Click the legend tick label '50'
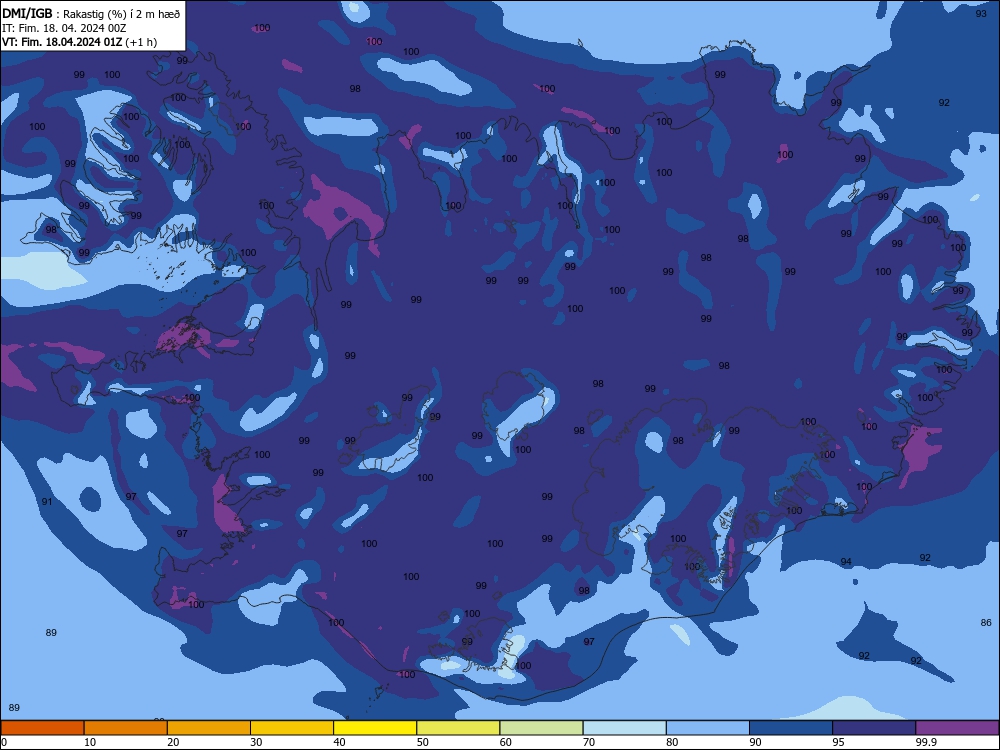1000x750 pixels. (422, 742)
